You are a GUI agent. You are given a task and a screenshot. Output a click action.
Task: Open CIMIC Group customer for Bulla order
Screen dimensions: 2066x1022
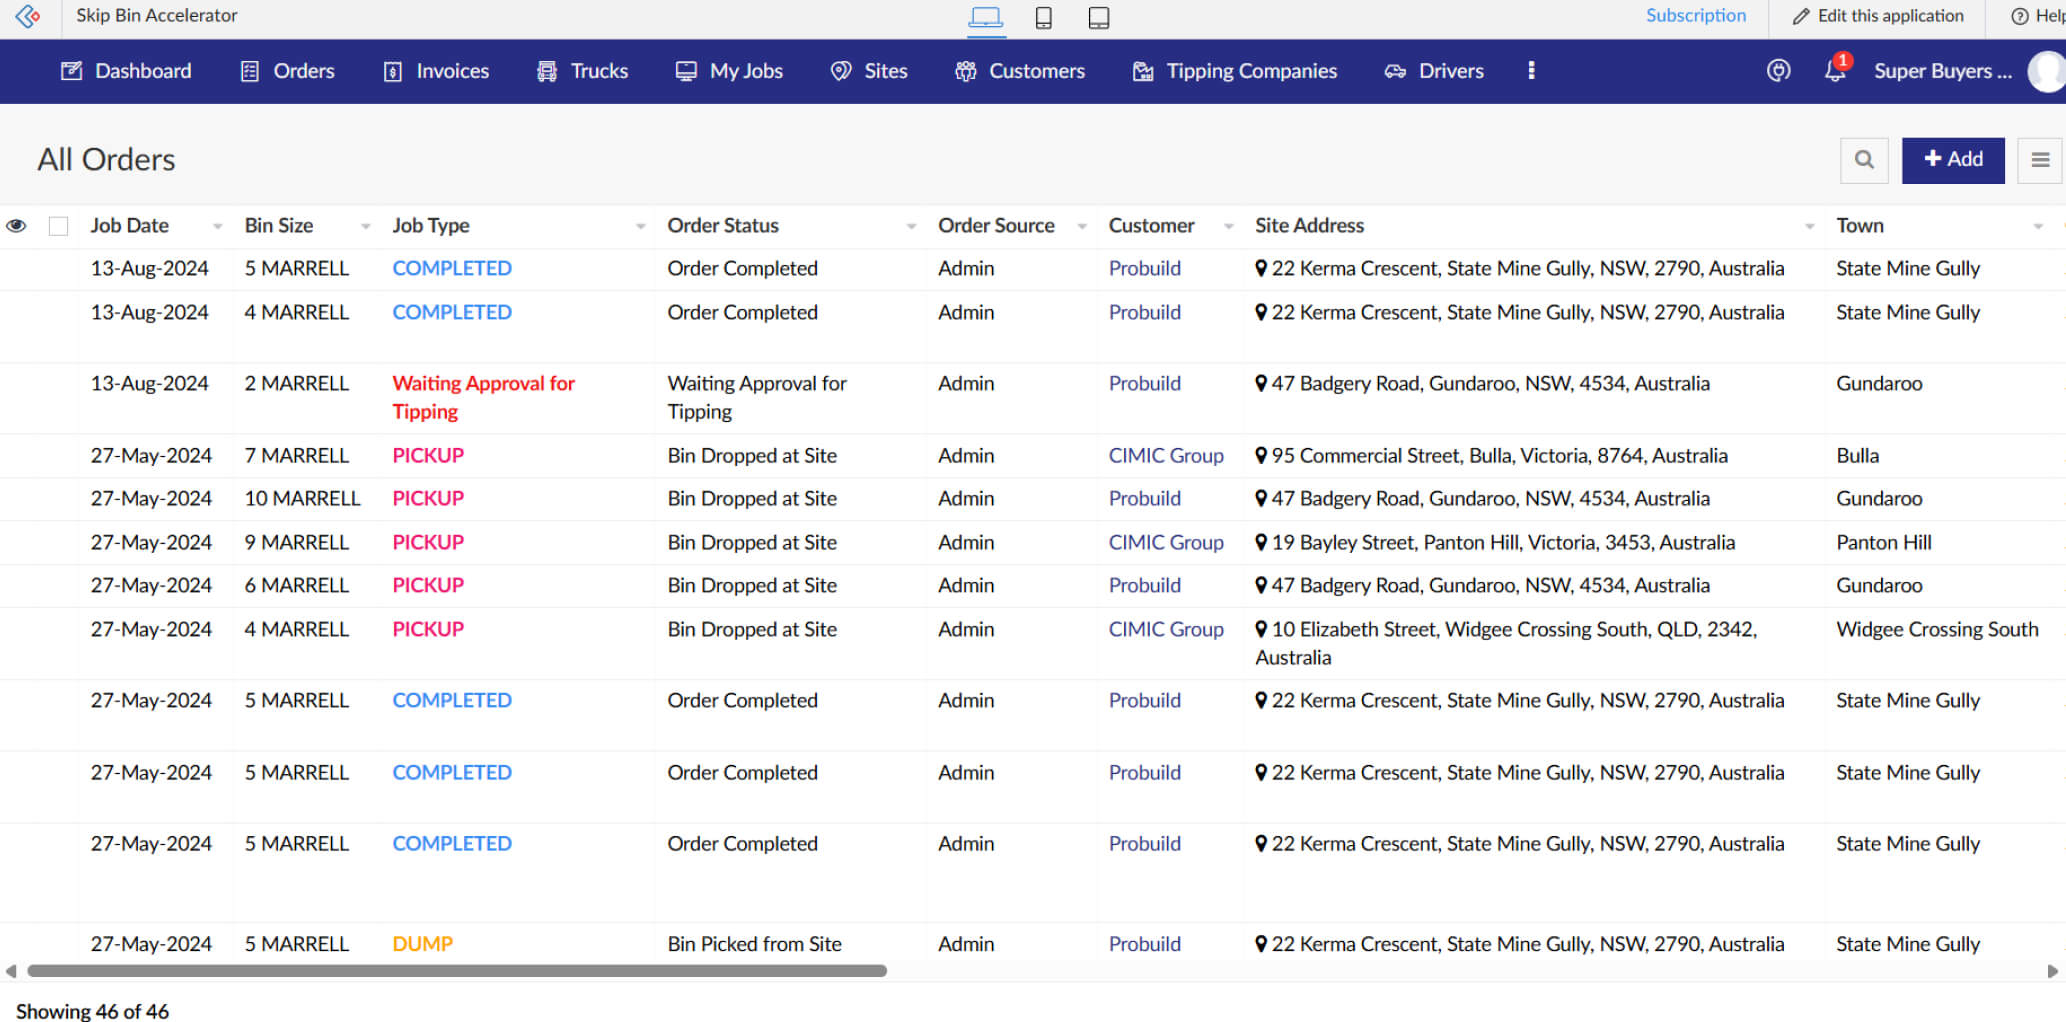tap(1166, 456)
